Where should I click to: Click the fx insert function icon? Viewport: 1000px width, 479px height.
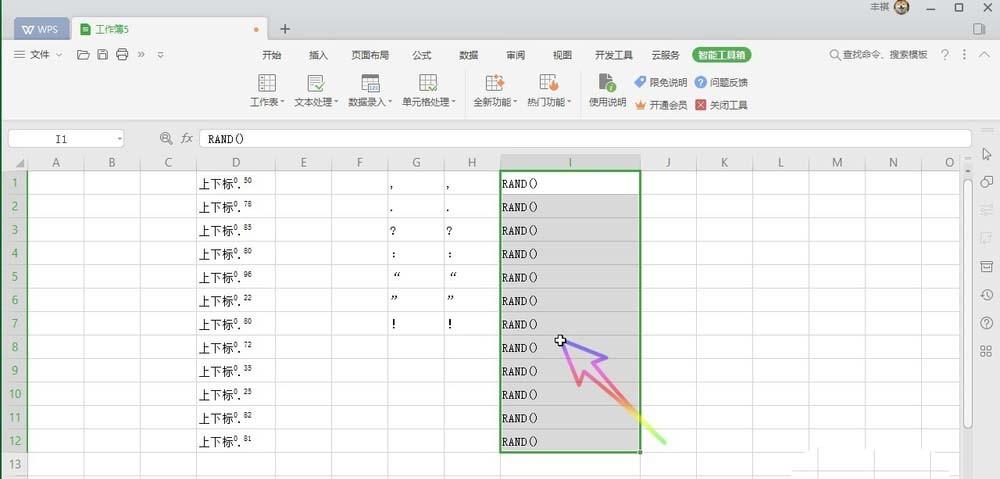186,138
